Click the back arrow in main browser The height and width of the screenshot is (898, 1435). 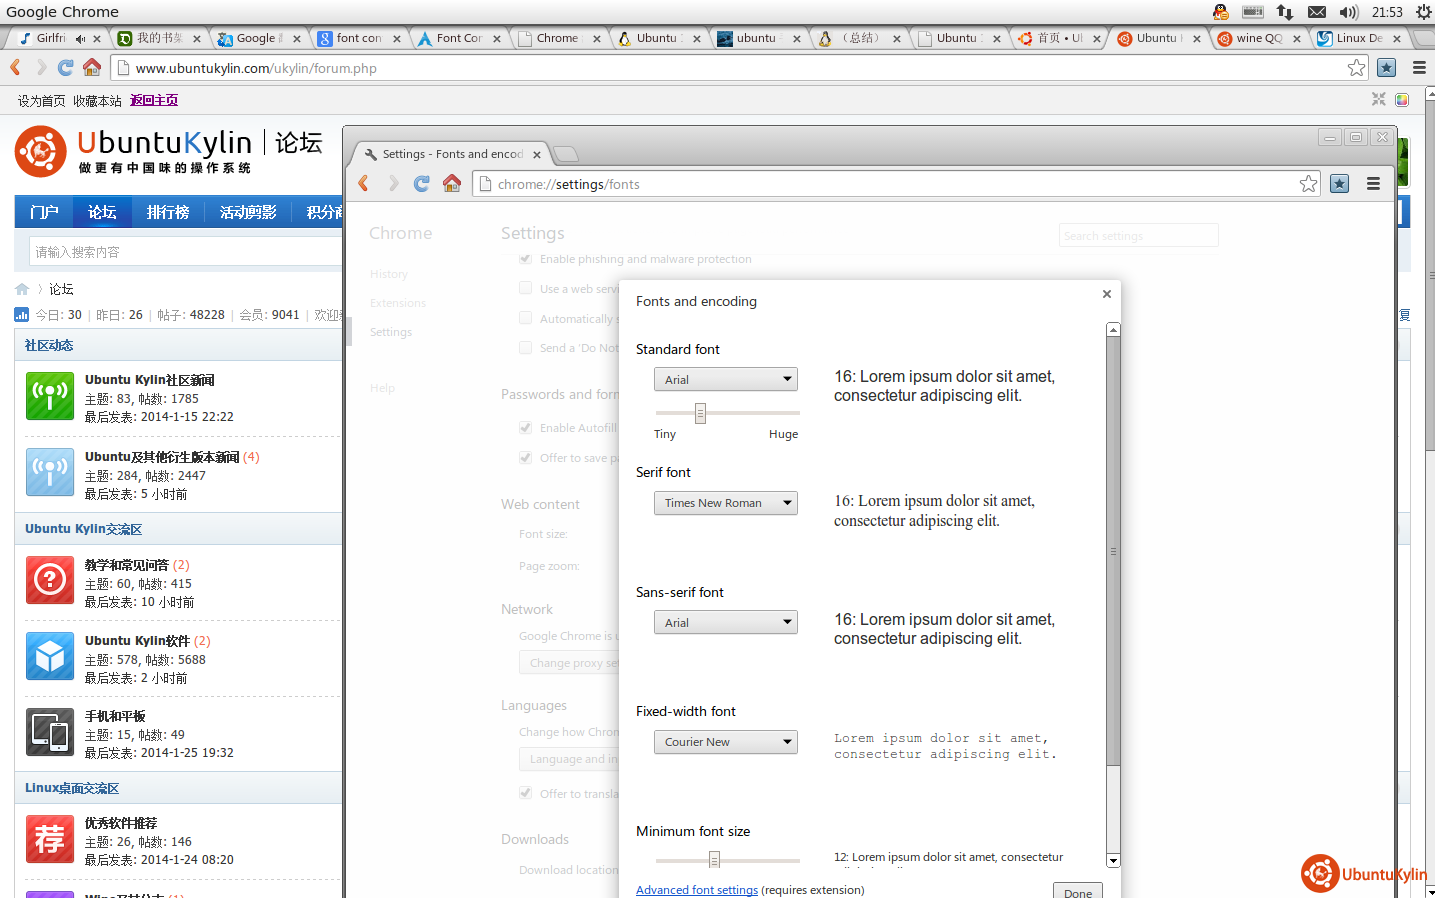15,67
